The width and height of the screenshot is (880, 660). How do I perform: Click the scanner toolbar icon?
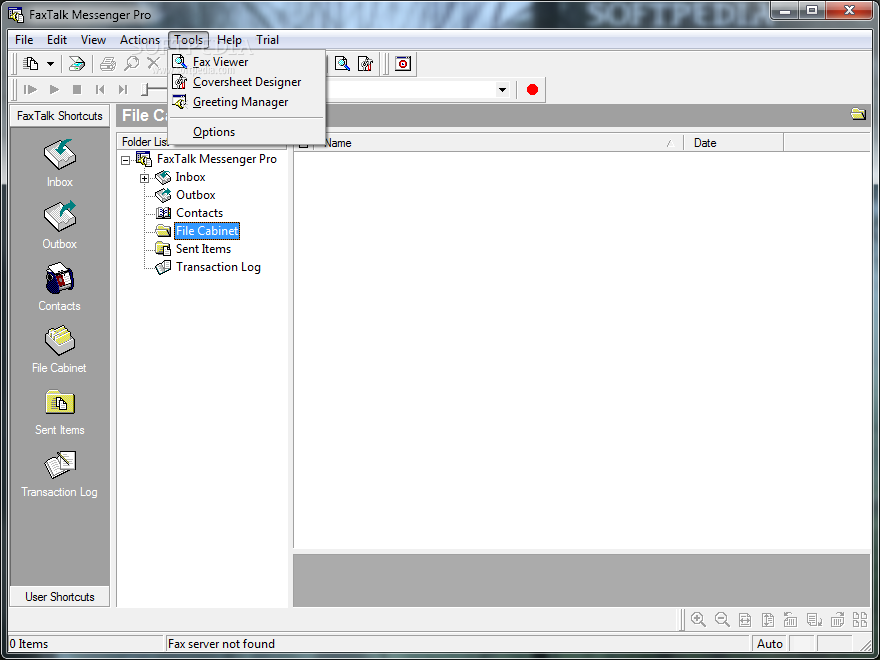pos(76,63)
